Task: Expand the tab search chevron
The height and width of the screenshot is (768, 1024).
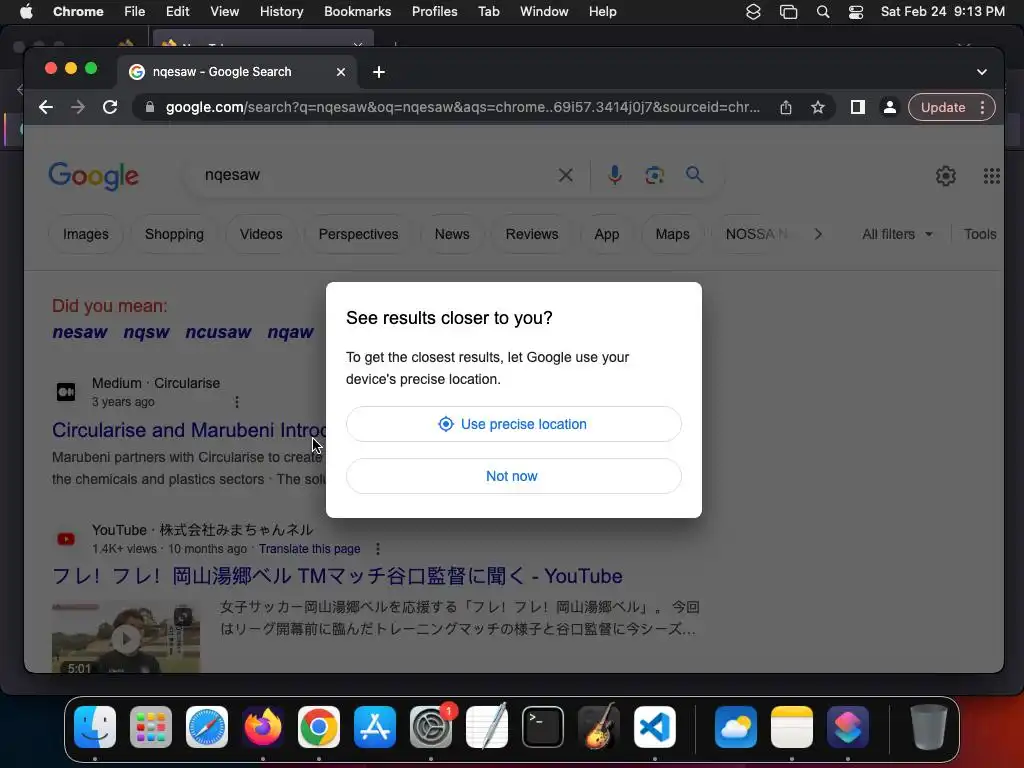Action: (982, 72)
